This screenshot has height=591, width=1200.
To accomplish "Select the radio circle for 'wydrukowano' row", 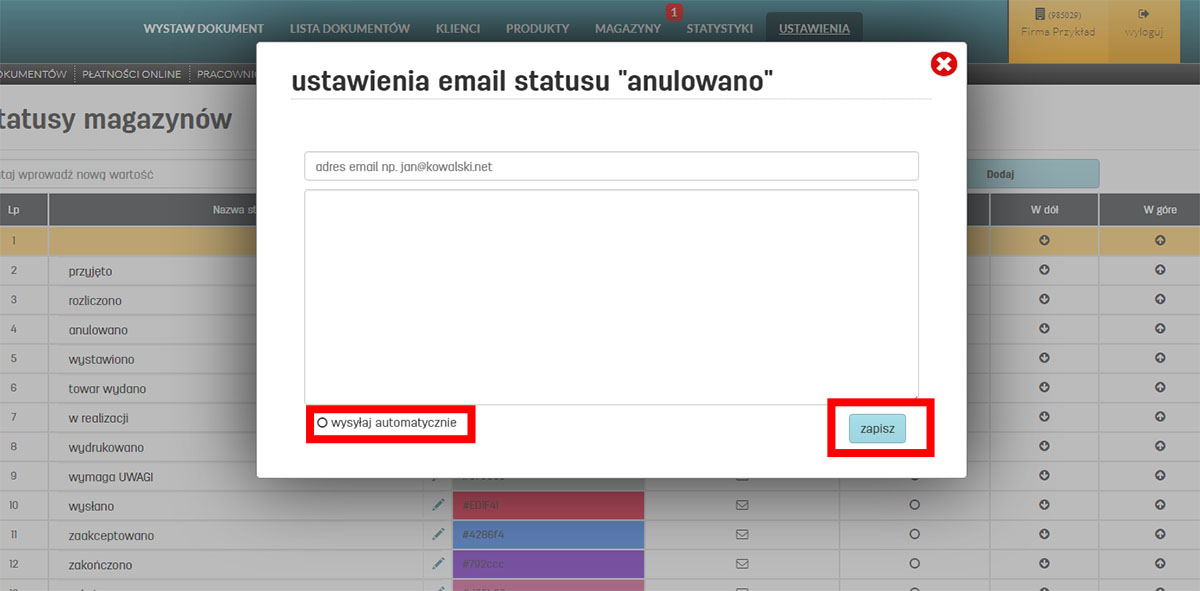I will coord(914,446).
